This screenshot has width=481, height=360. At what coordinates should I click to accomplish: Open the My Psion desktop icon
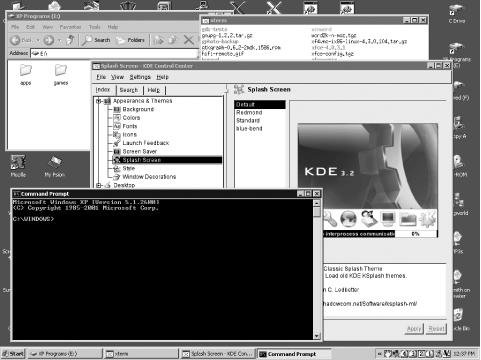(x=55, y=166)
